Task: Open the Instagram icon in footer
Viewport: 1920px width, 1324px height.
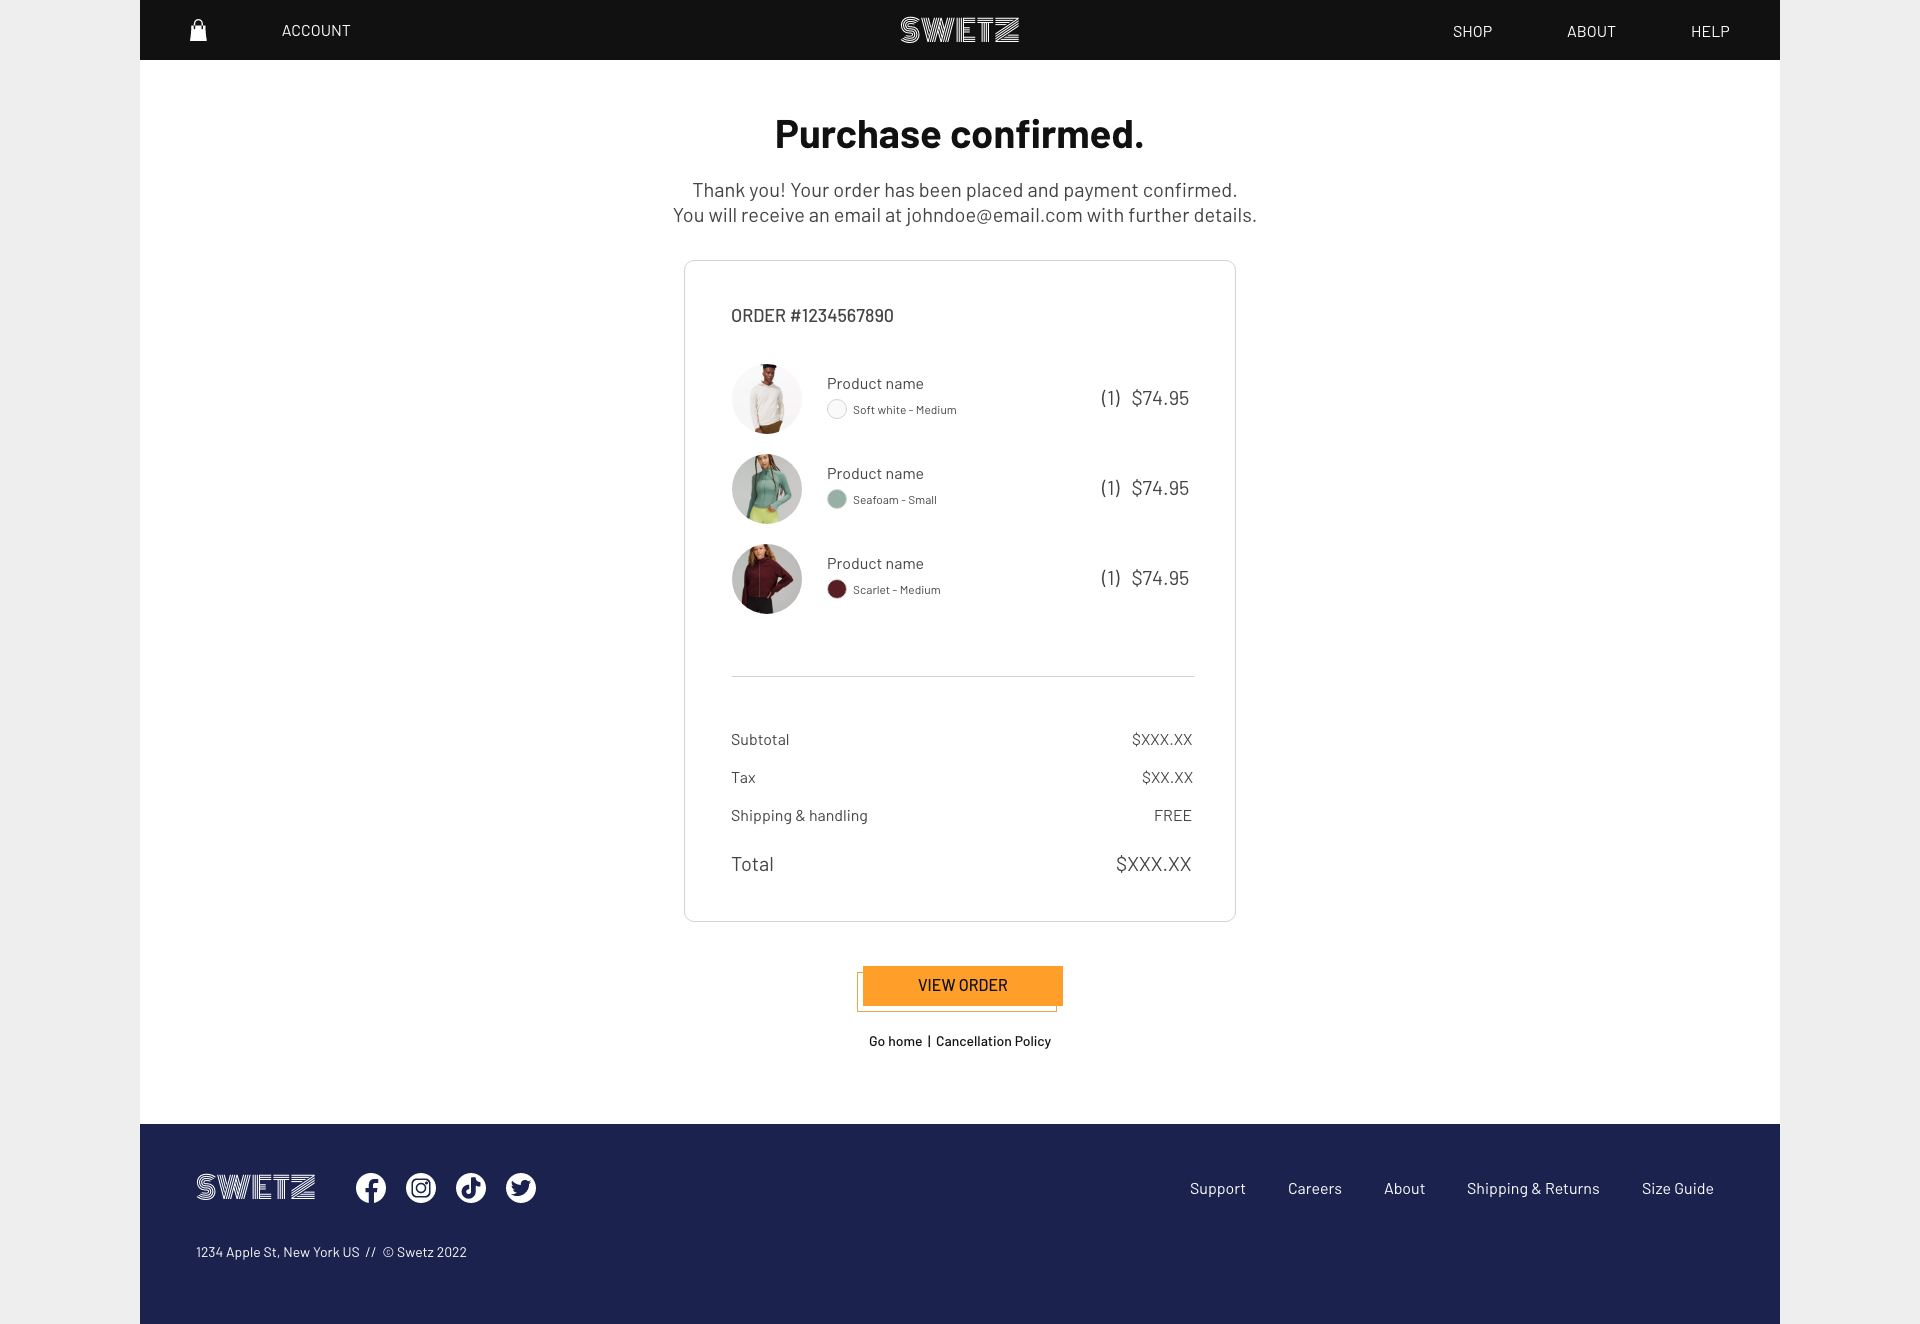Action: [421, 1188]
